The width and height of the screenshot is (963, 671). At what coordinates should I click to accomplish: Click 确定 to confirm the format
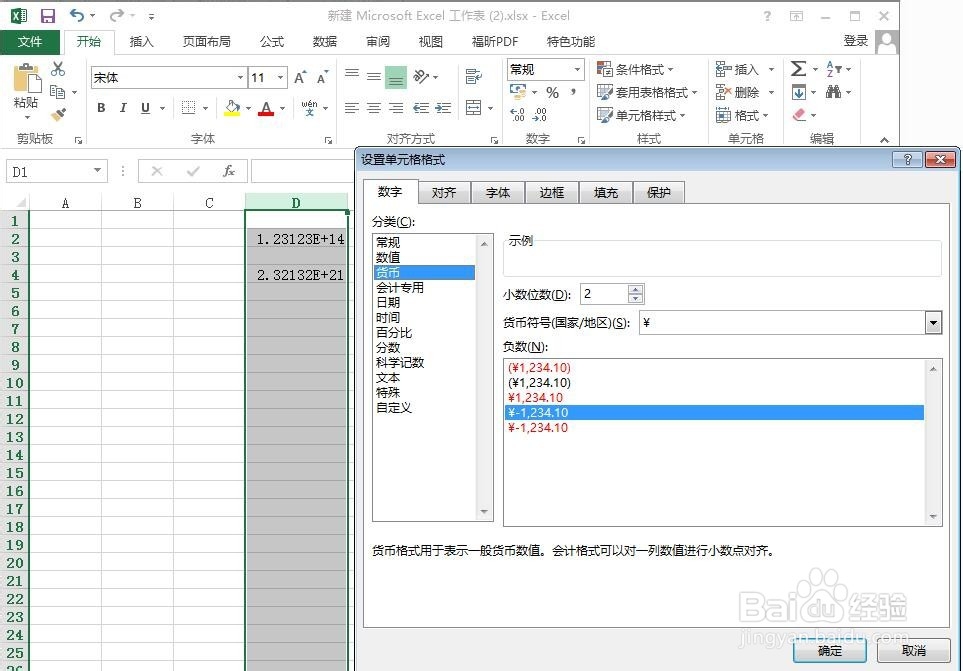(830, 651)
